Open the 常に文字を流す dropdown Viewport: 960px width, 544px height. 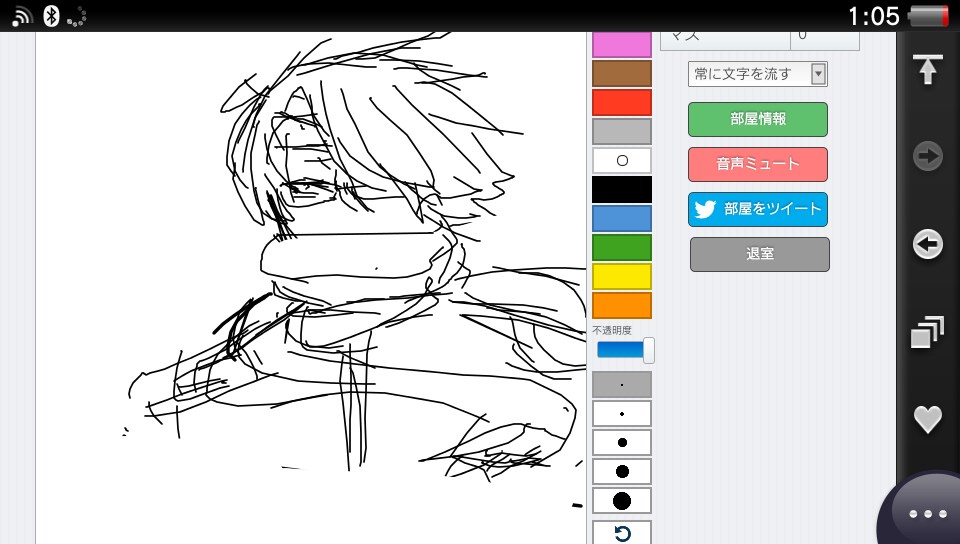click(758, 74)
